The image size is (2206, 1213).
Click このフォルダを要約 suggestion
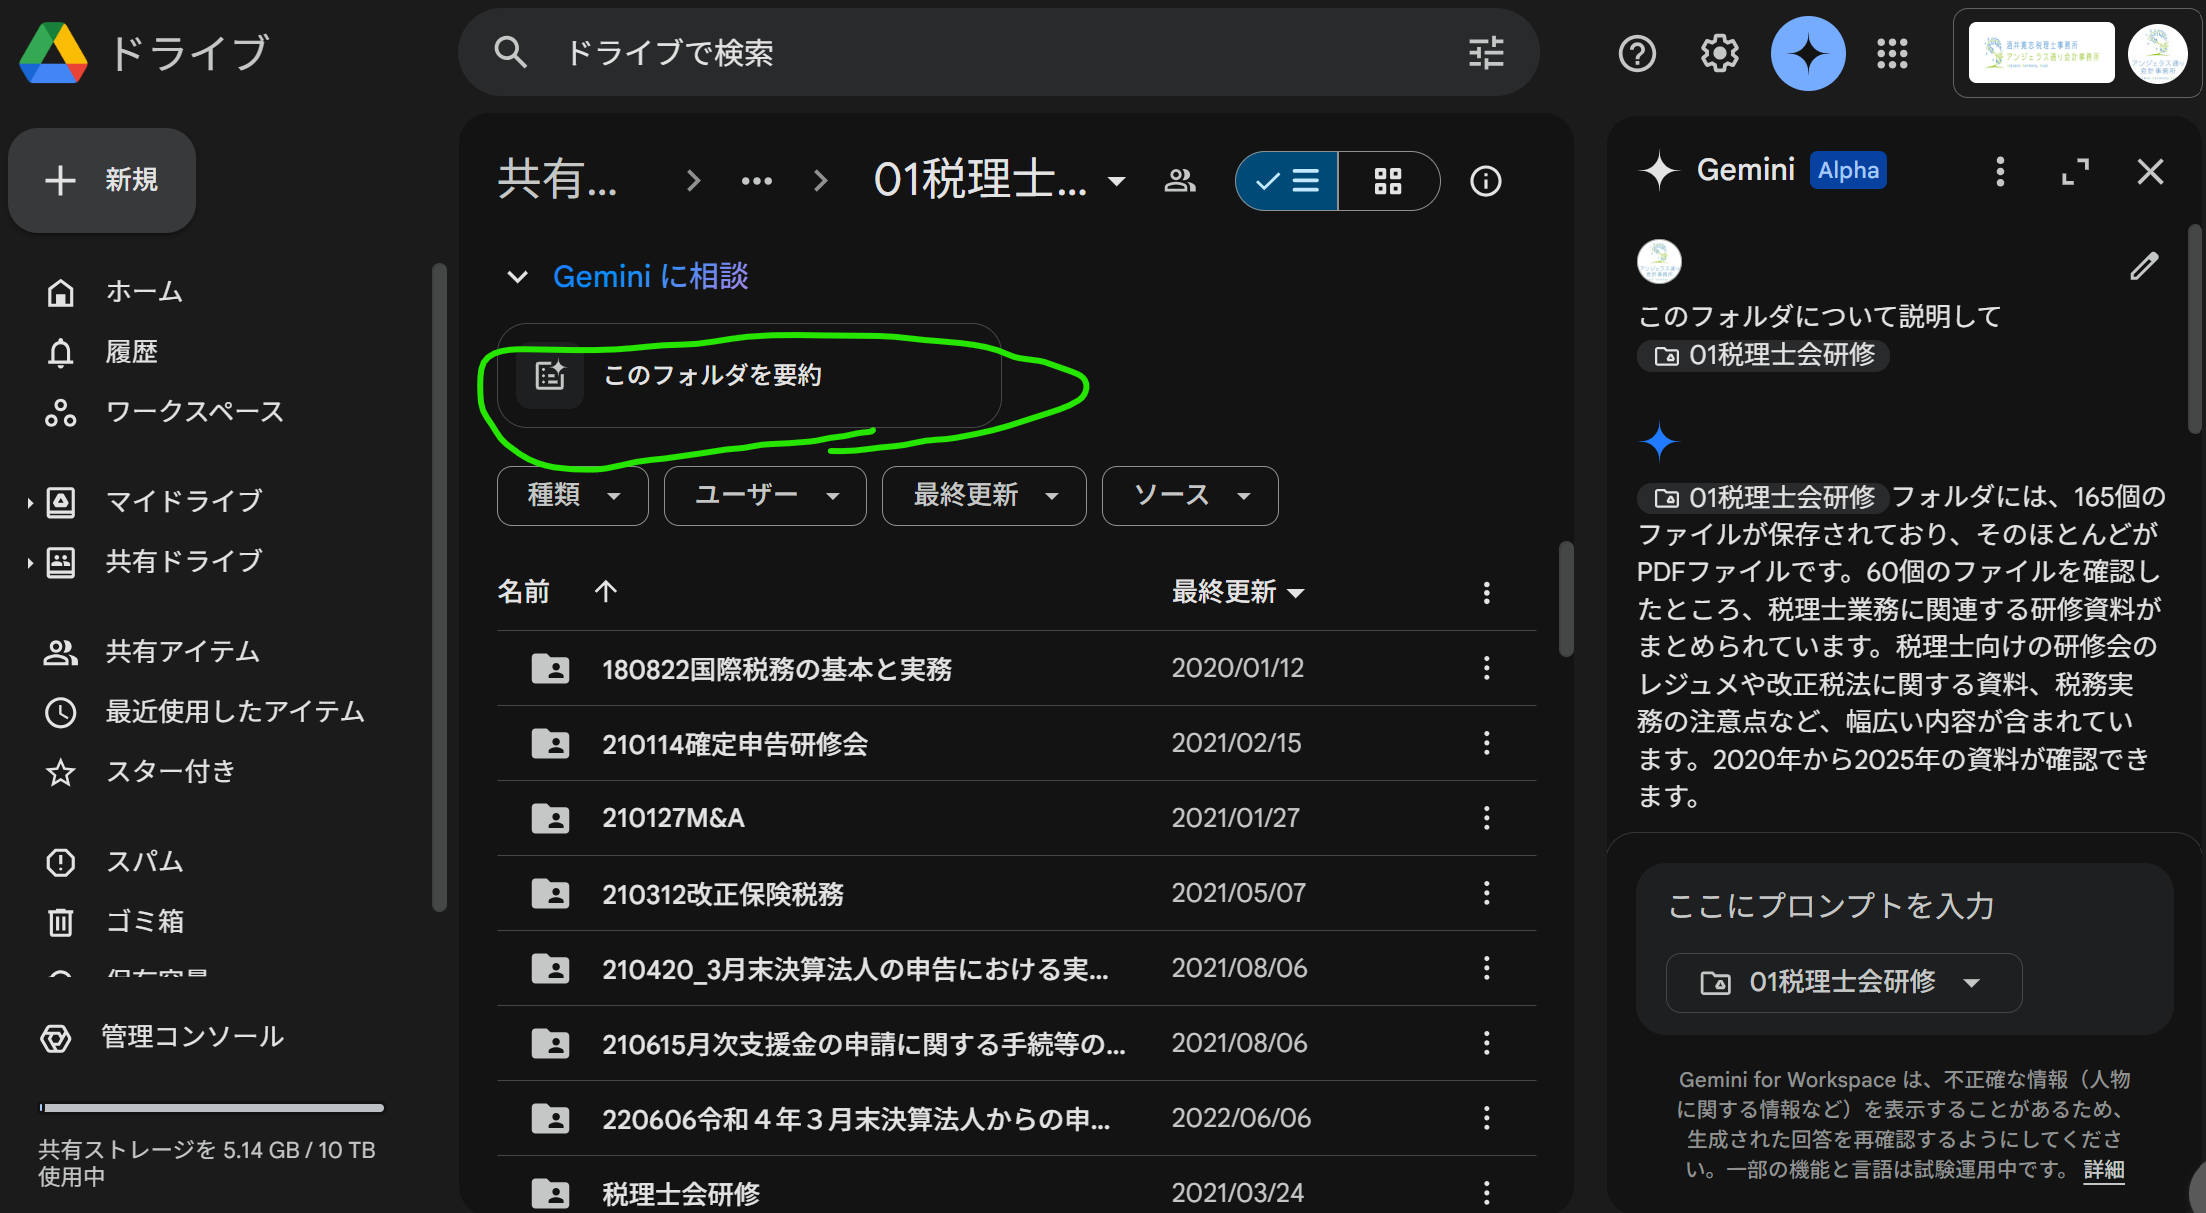(749, 376)
